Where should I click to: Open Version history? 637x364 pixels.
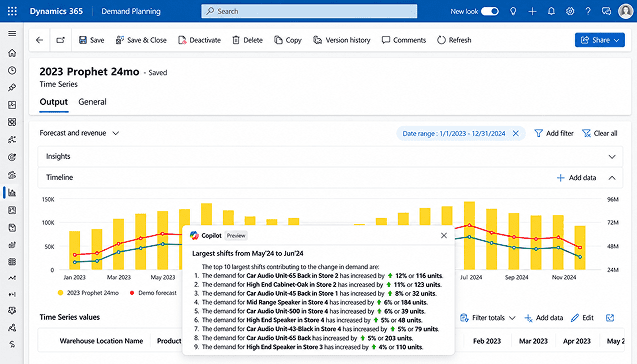click(x=342, y=40)
